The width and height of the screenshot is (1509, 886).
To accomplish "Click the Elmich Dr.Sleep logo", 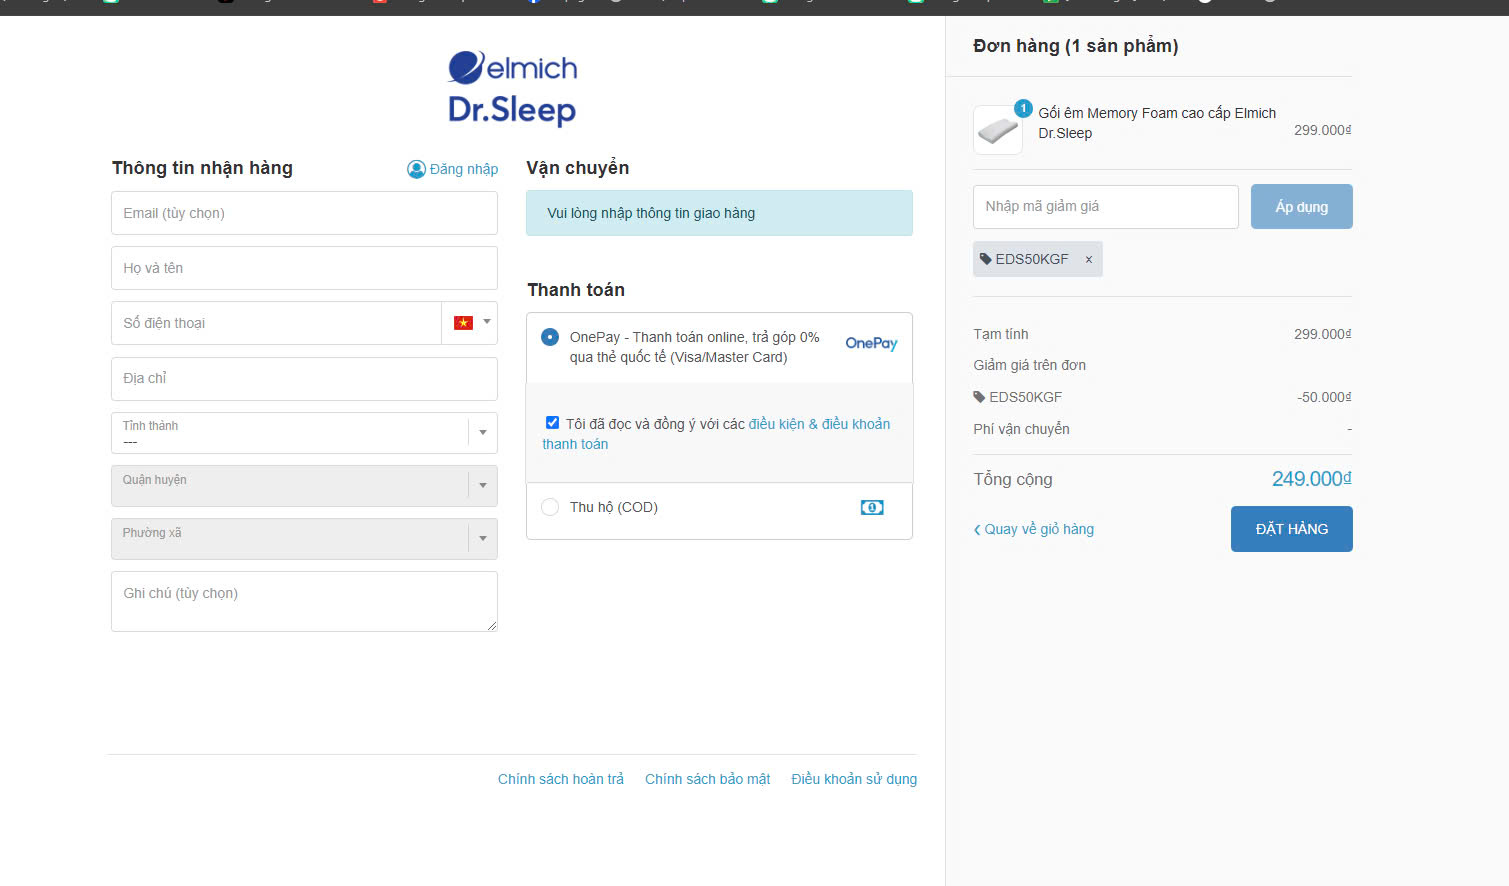I will [512, 88].
